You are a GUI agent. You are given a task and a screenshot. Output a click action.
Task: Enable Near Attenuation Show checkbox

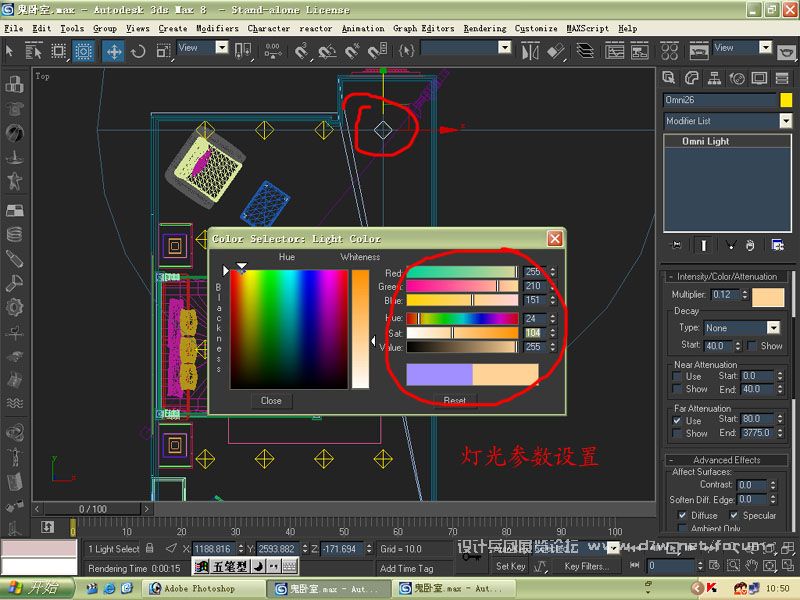pos(677,389)
